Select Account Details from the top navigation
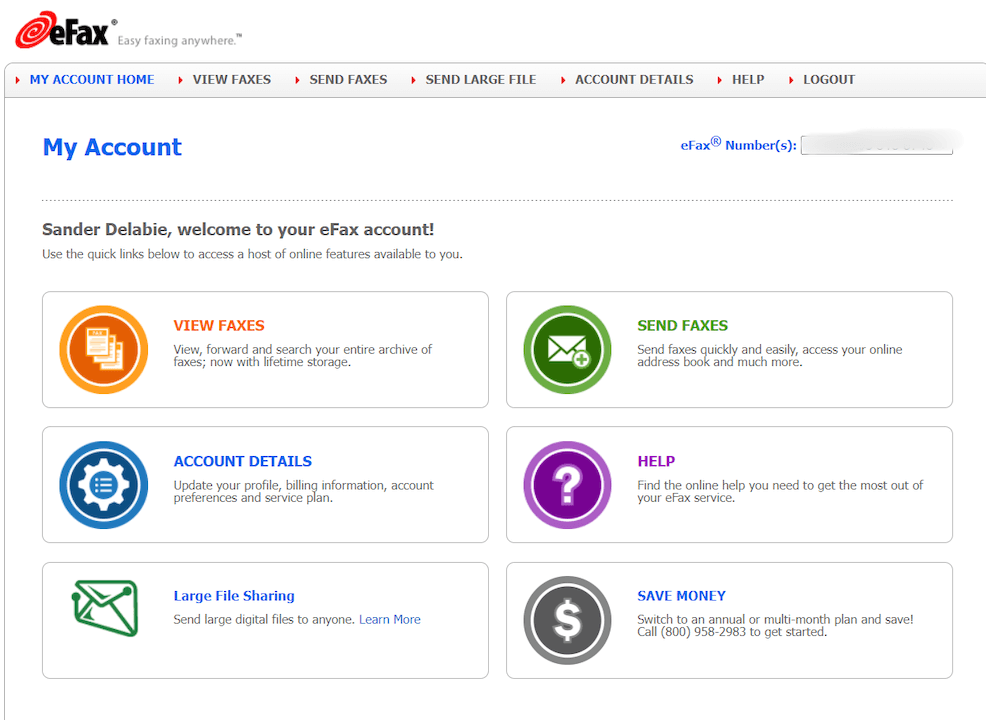Viewport: 986px width, 720px height. pyautogui.click(x=633, y=79)
